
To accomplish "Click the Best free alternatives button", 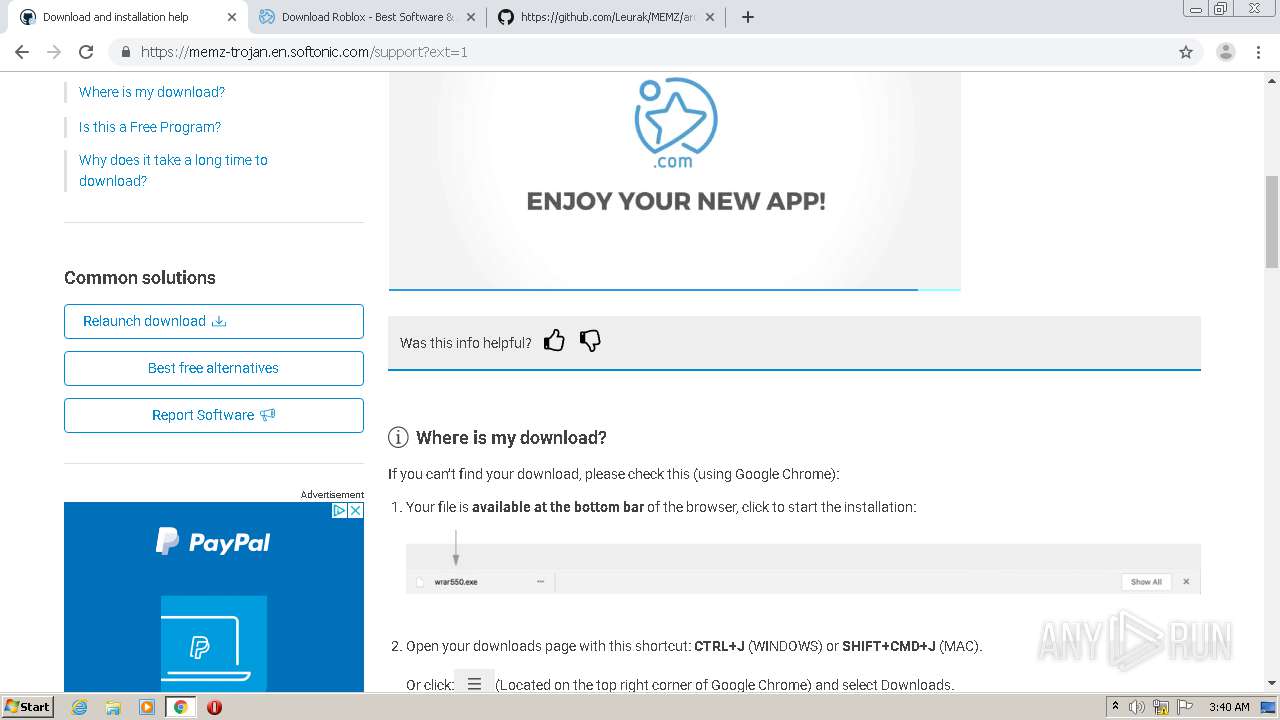I will 214,368.
